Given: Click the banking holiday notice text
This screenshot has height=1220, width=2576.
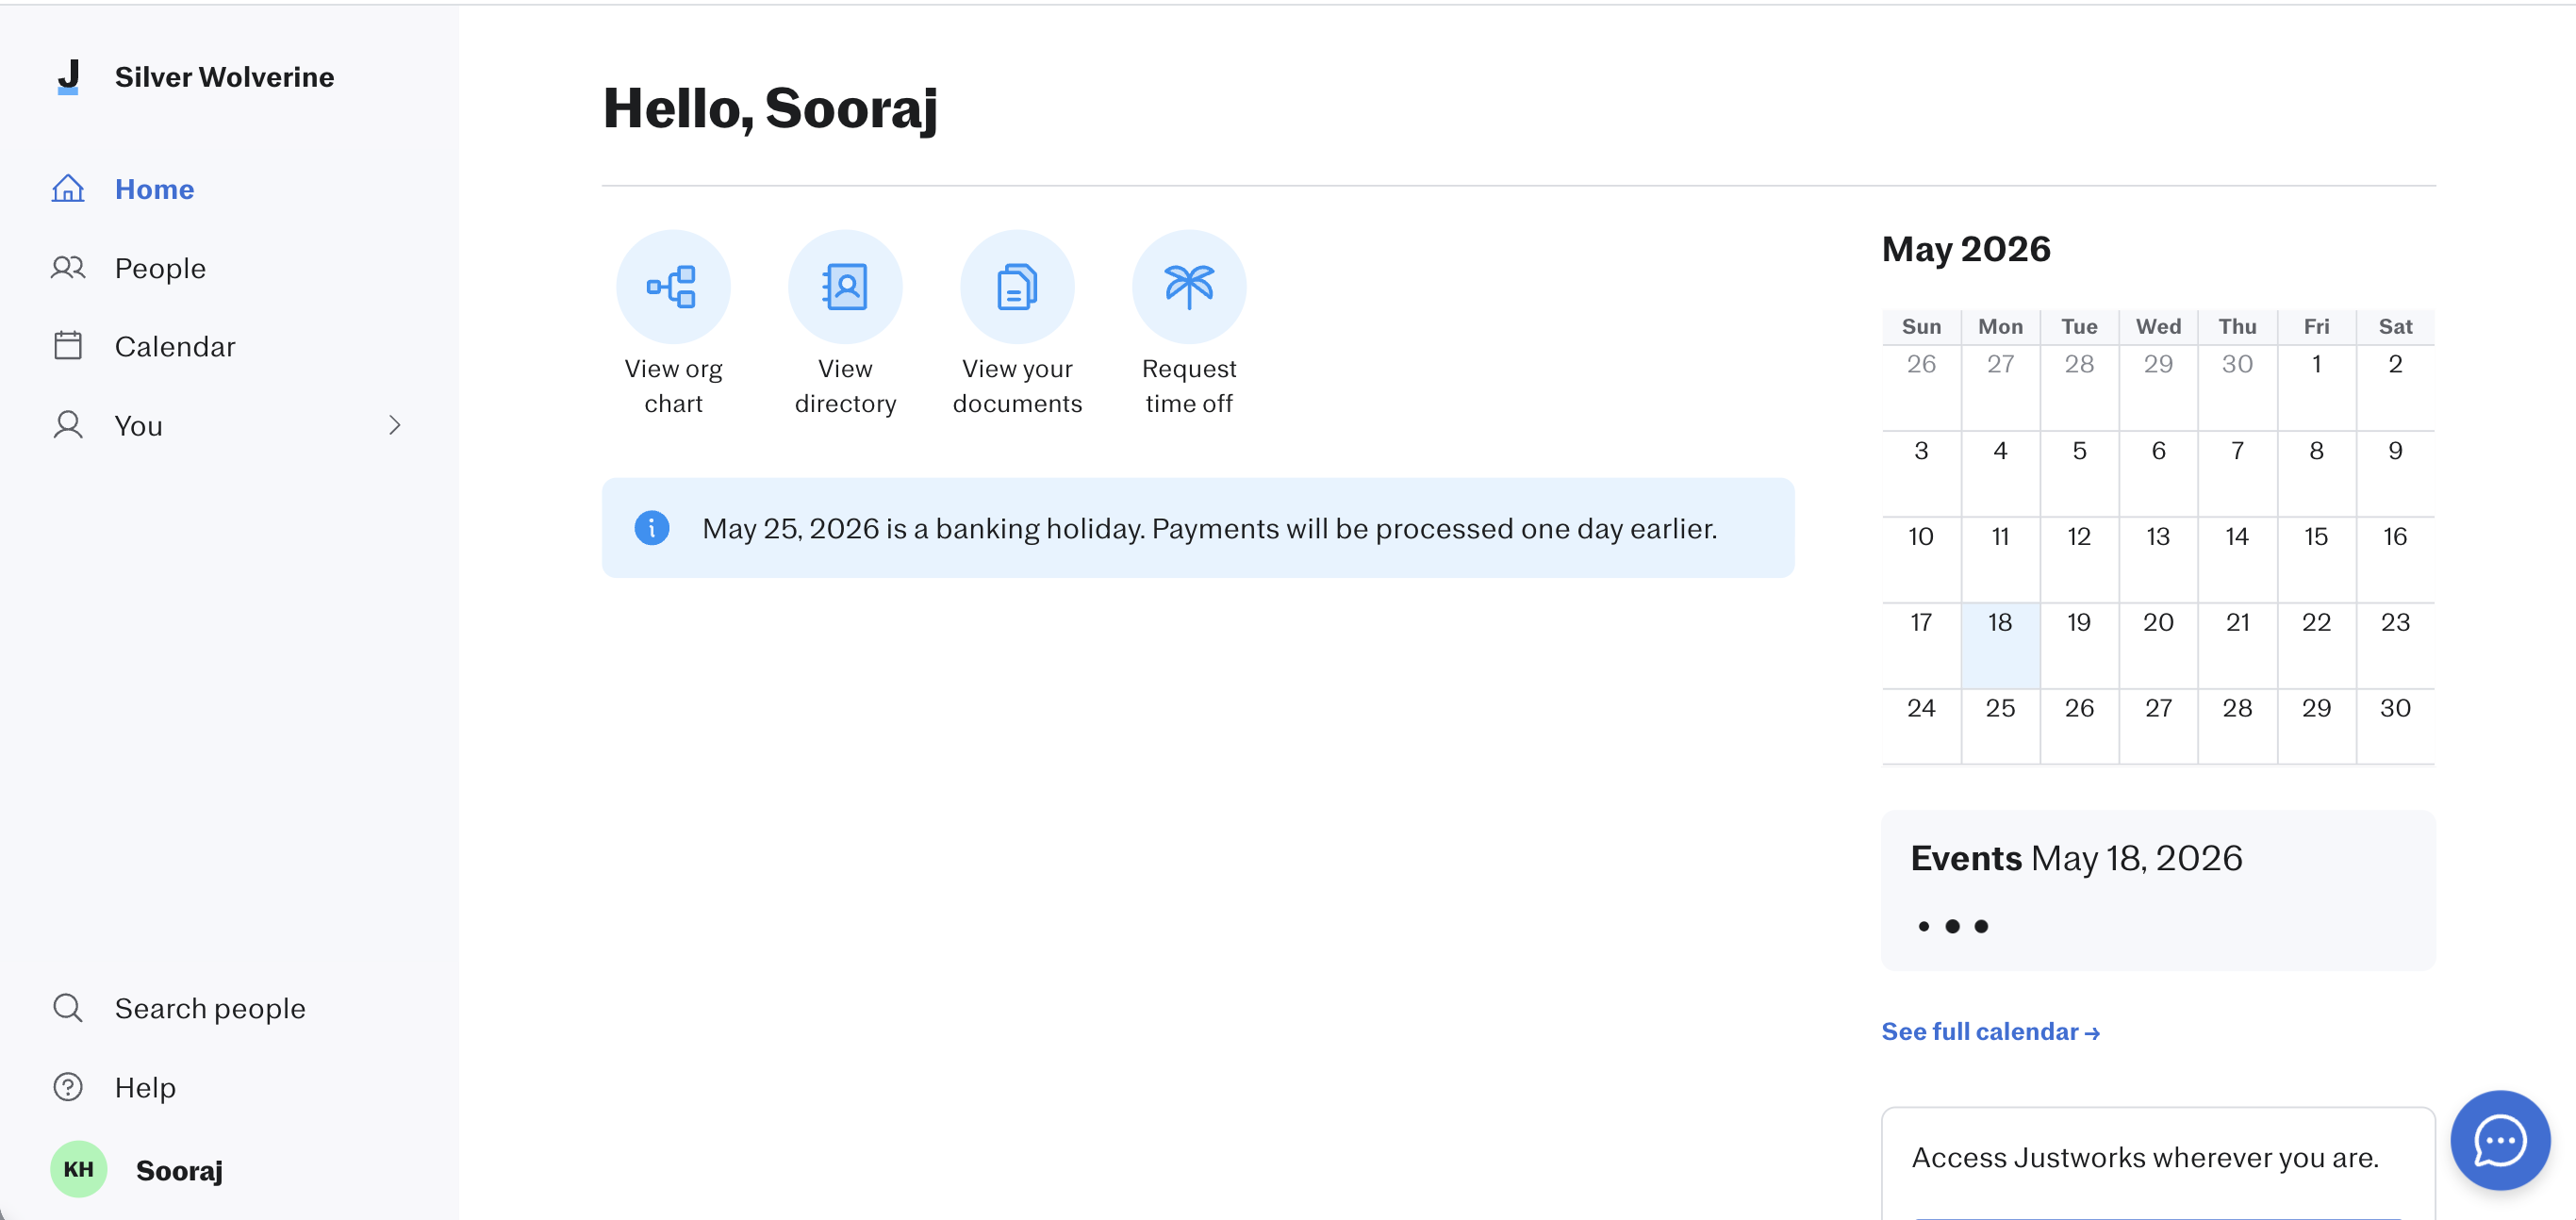Looking at the screenshot, I should point(1209,528).
